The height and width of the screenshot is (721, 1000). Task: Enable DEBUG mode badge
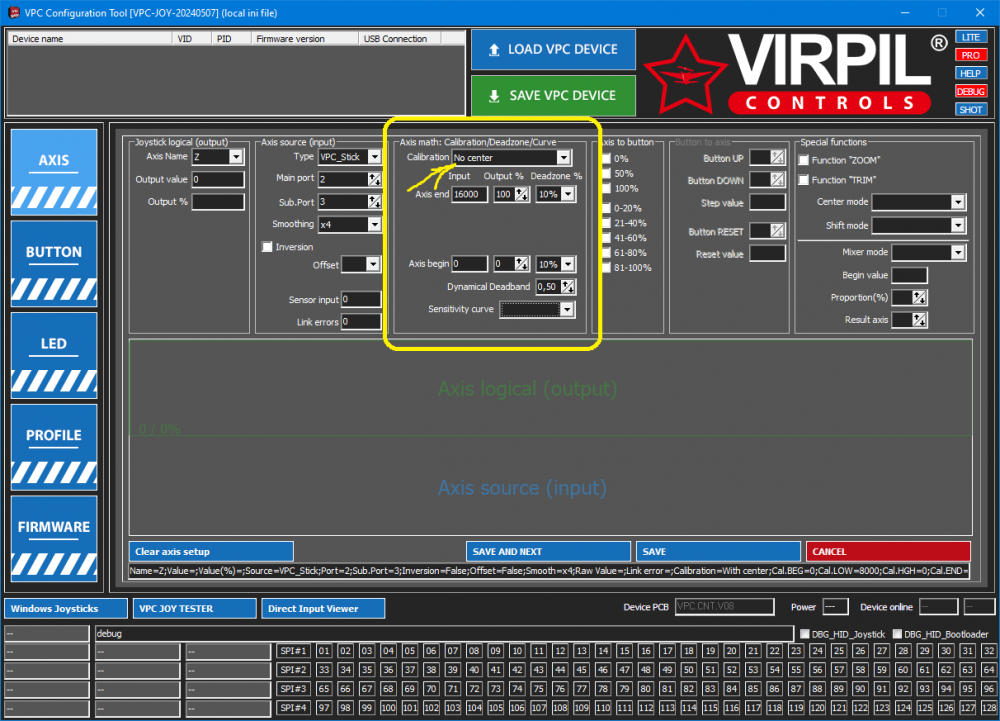970,91
